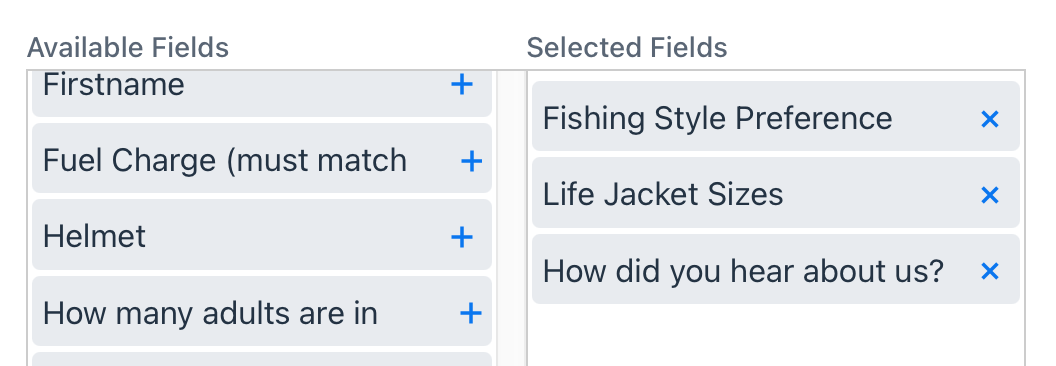This screenshot has height=366, width=1056.
Task: Add the Helmet field via plus icon
Action: [461, 237]
